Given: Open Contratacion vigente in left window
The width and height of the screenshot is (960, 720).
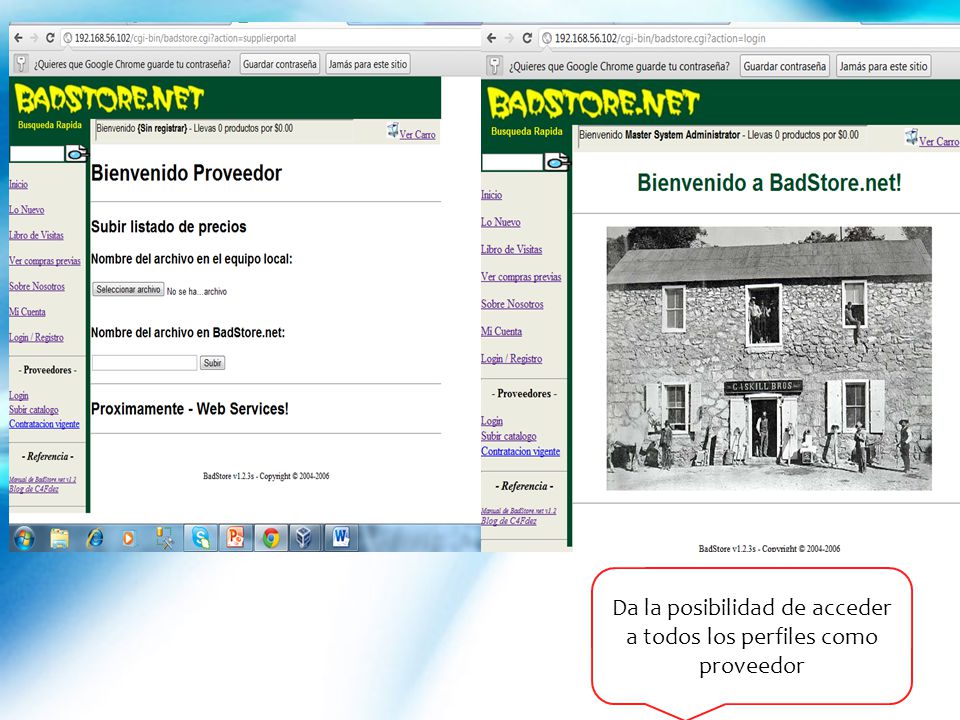Looking at the screenshot, I should point(44,424).
